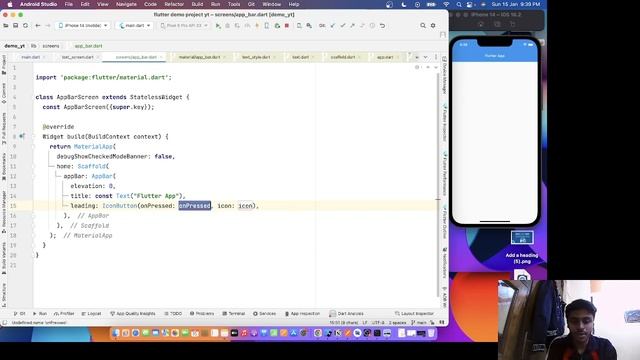
Task: Click the app_bar.dart breadcrumb
Action: click(x=88, y=46)
